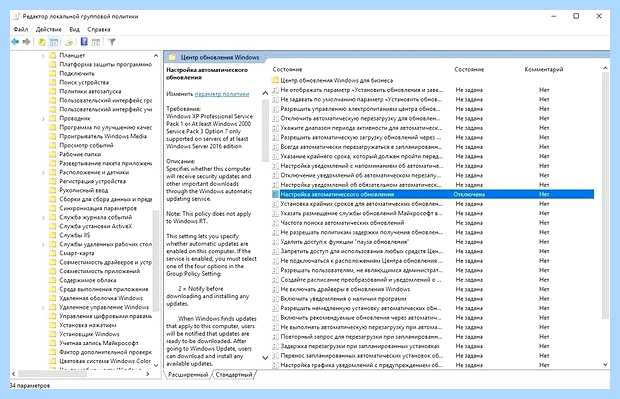Viewport: 620px width, 399px height.
Task: Select policy Указать размещение службы обновлений Майкрософт
Action: click(362, 213)
